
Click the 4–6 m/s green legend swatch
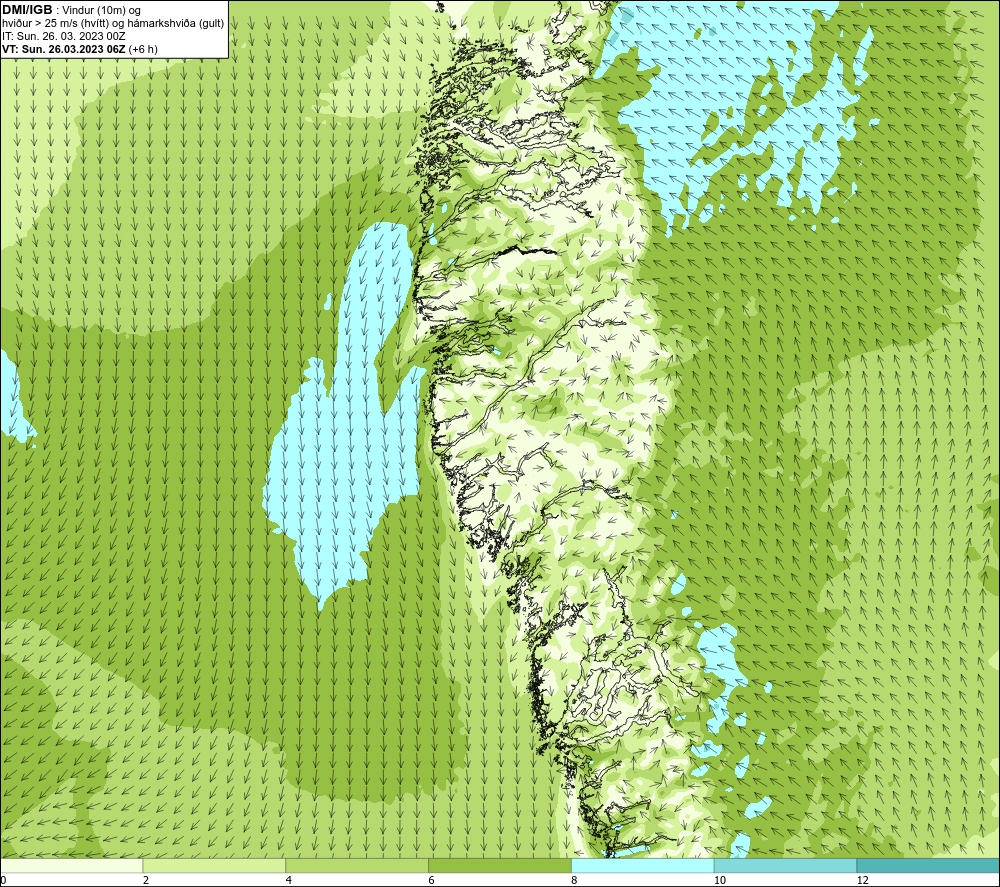(357, 865)
